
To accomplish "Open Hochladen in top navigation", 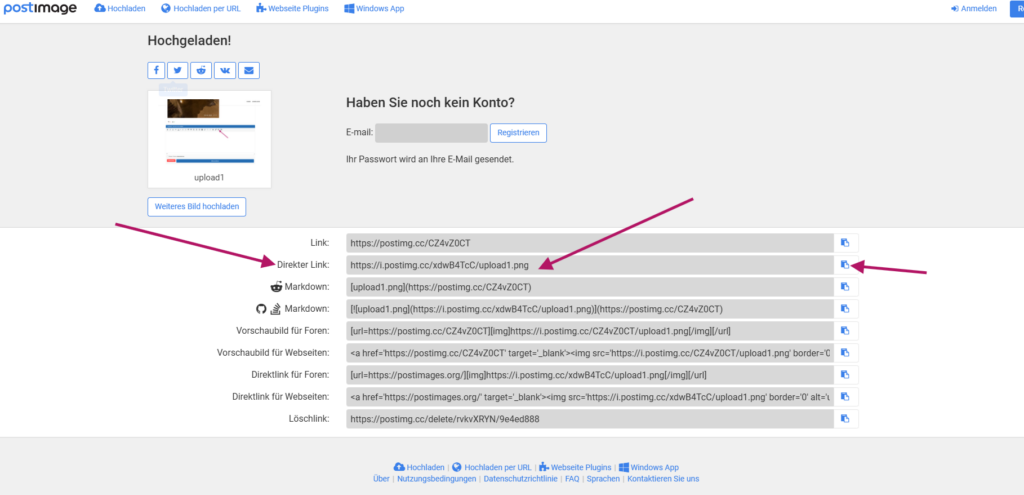I will pos(120,8).
